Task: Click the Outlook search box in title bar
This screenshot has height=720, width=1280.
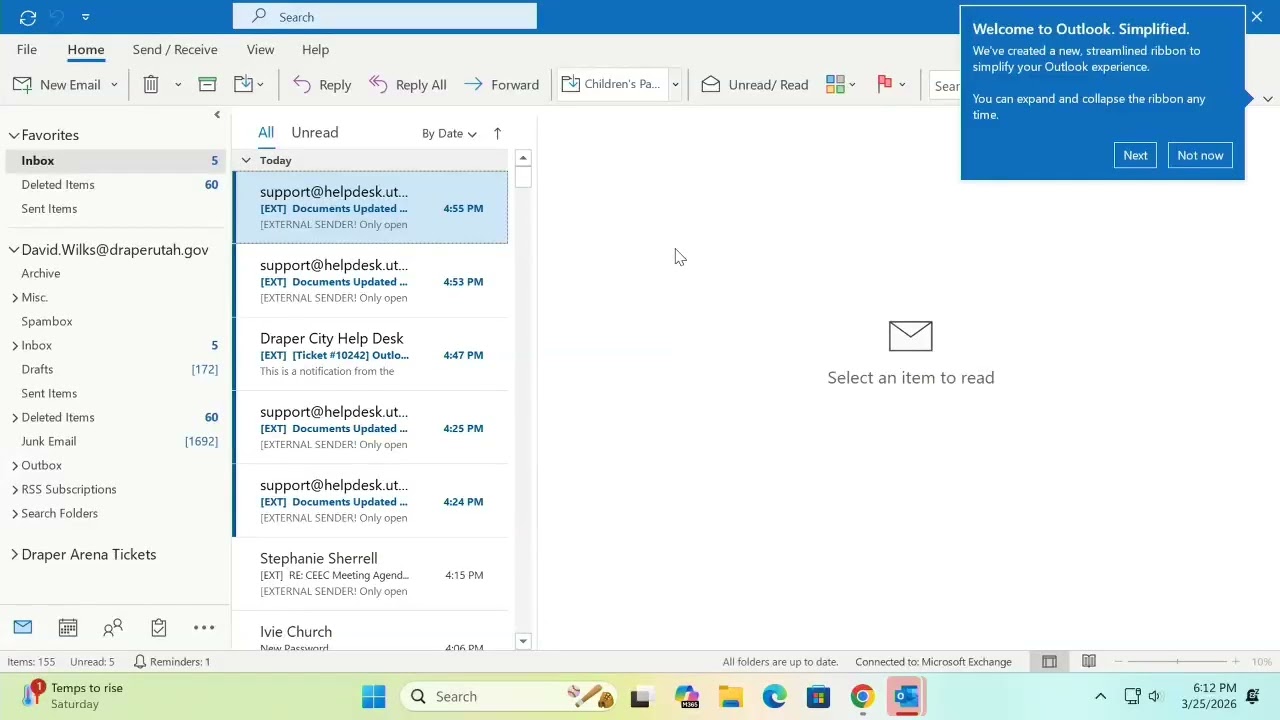Action: pyautogui.click(x=385, y=16)
